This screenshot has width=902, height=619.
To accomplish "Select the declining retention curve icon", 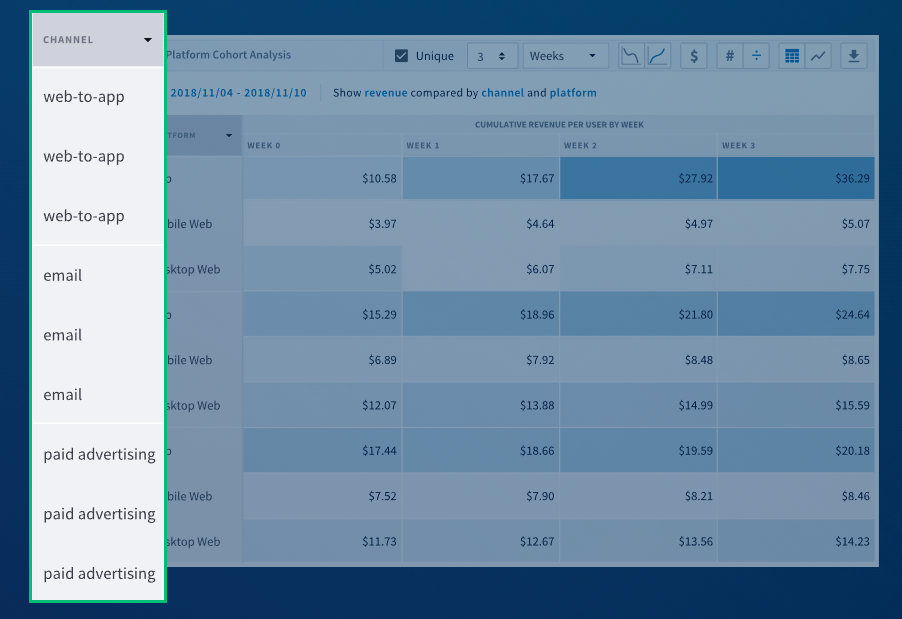I will pyautogui.click(x=631, y=56).
